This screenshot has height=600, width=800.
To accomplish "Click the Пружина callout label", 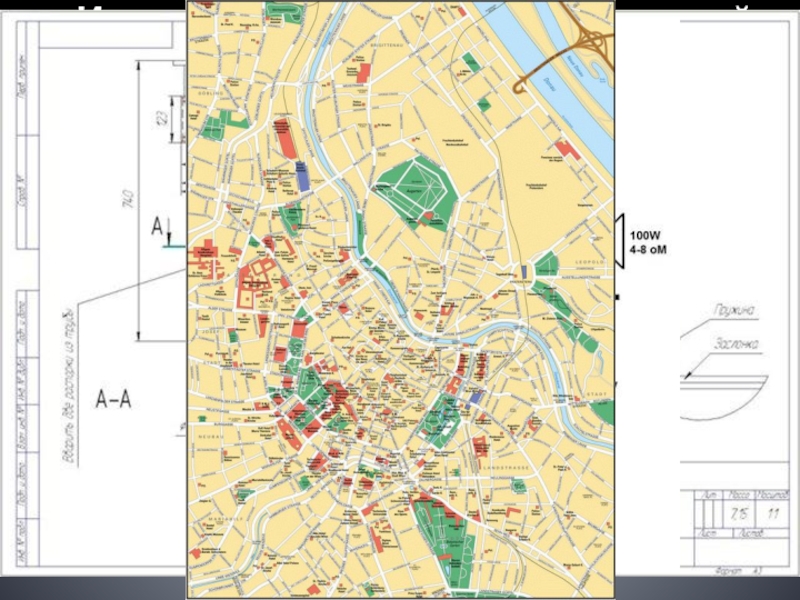I will click(734, 311).
